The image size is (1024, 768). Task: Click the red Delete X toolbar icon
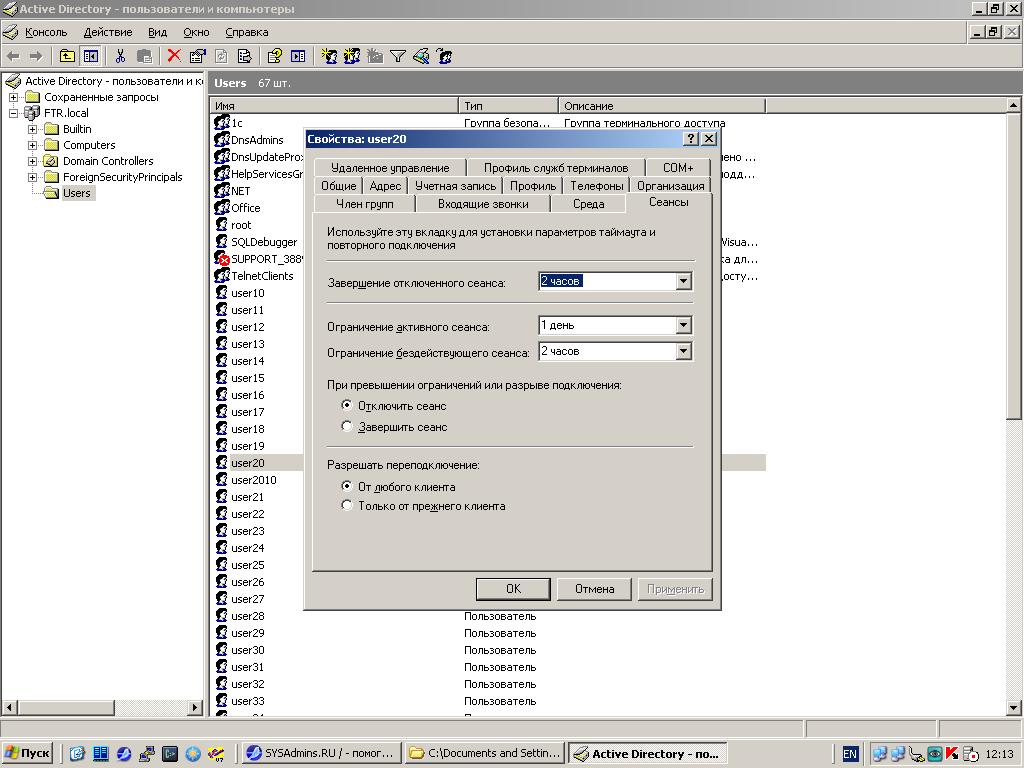click(x=174, y=56)
